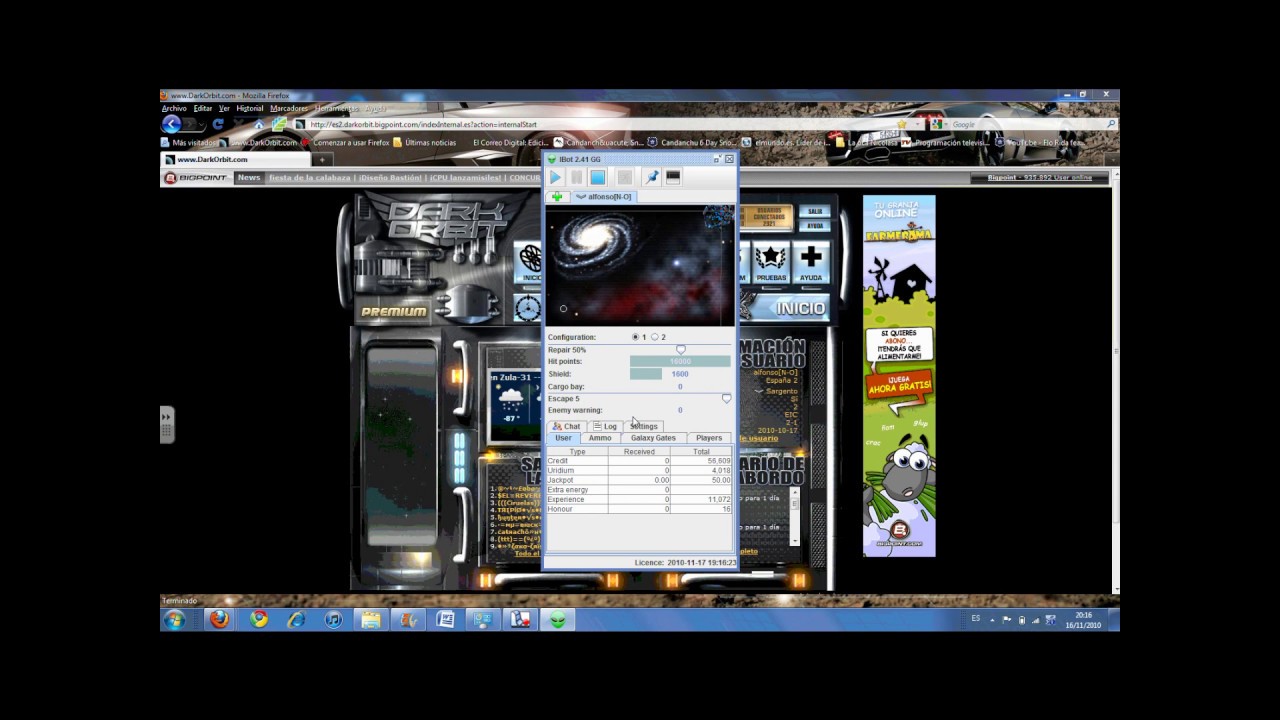Click the Firefox home icon
The image size is (1280, 720).
pos(259,125)
